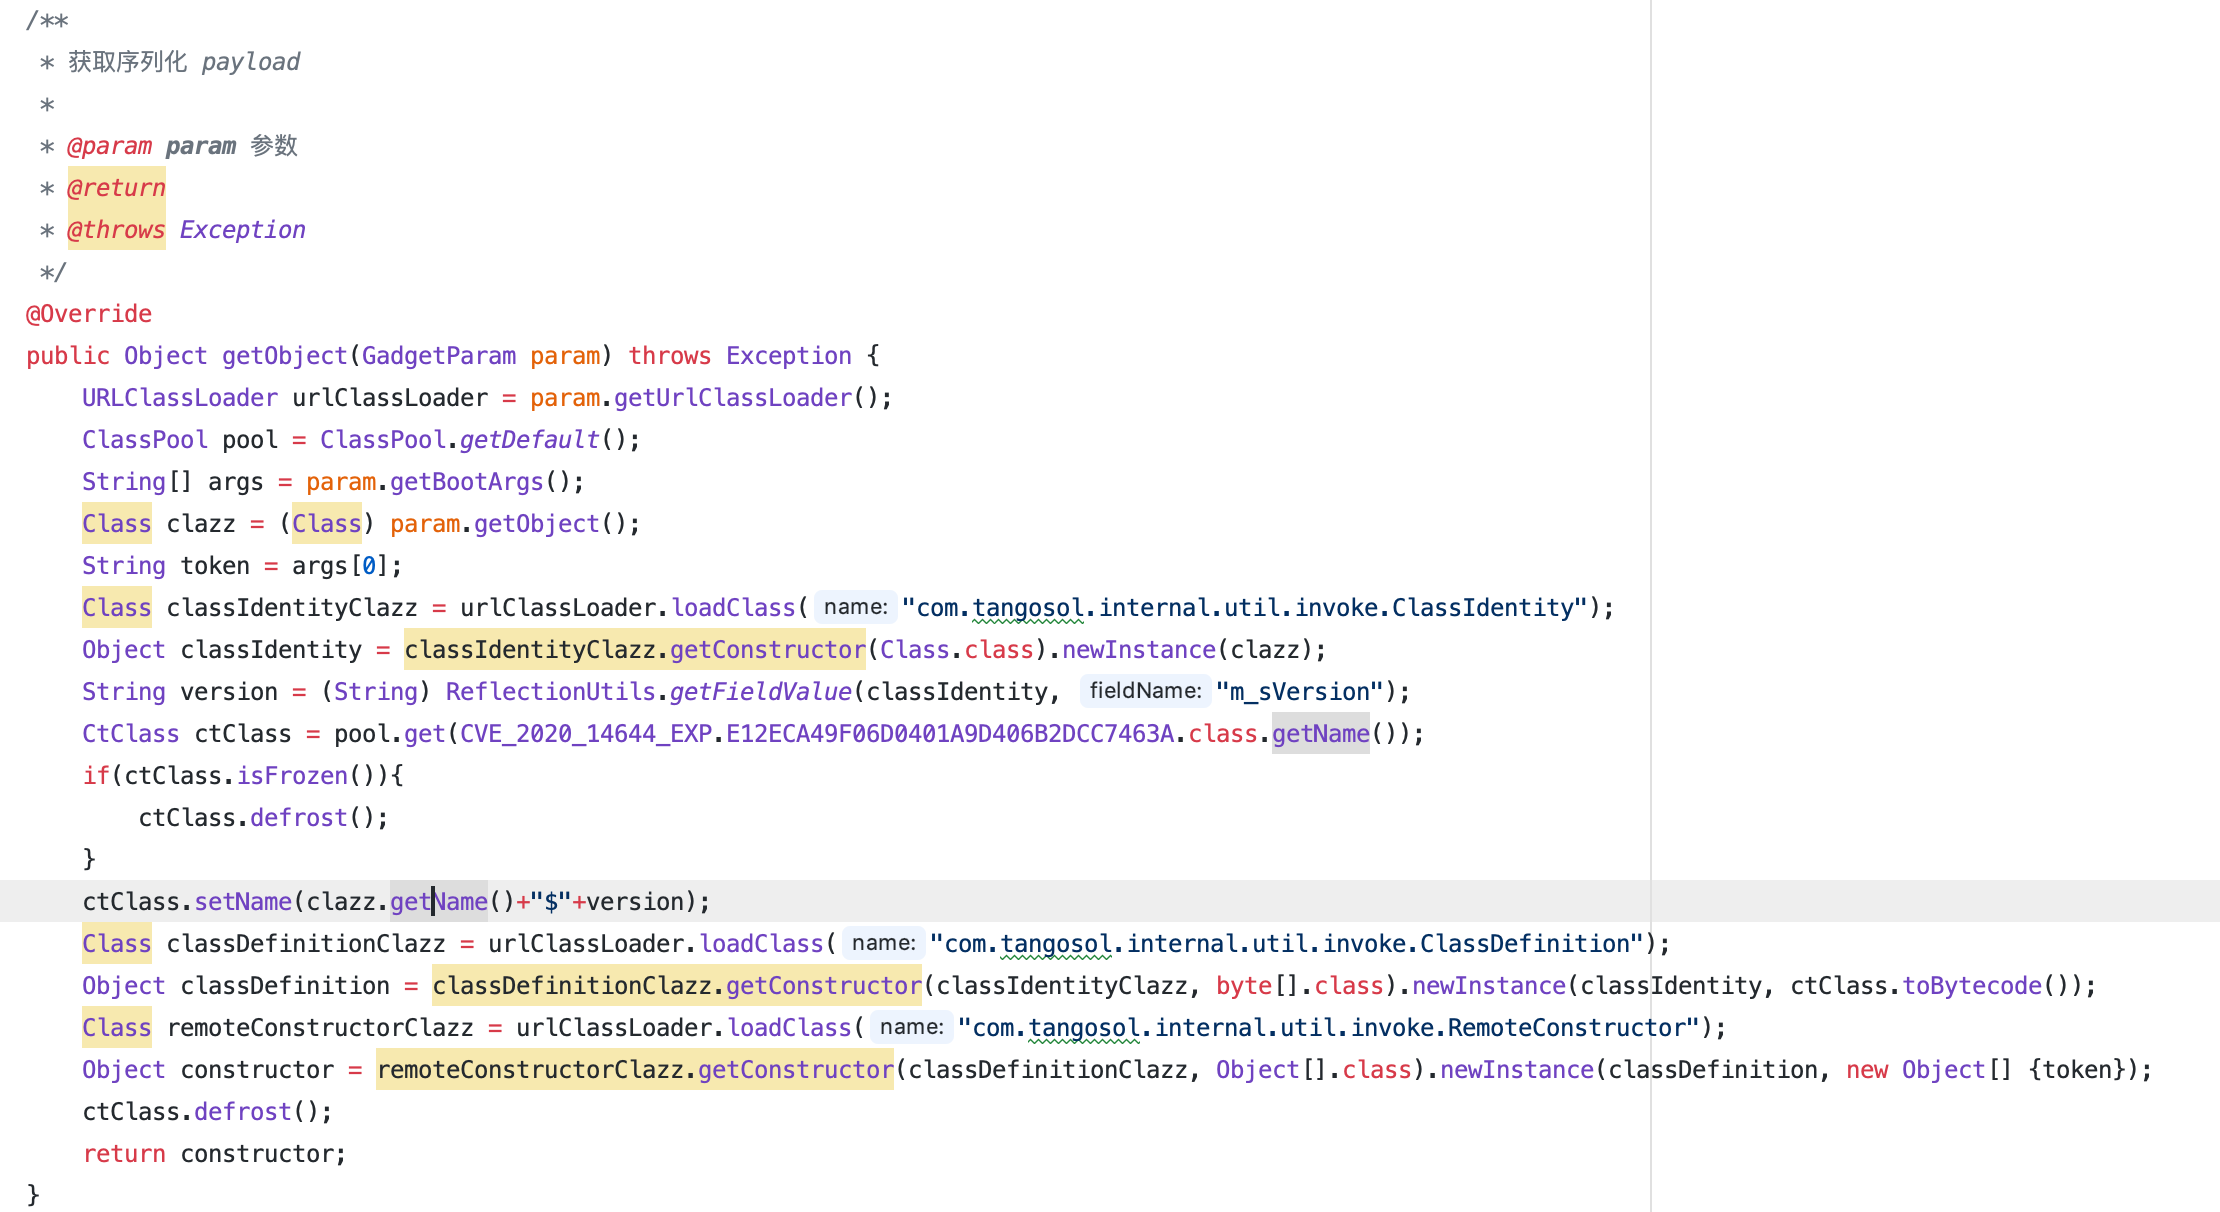Click the getDefault call on ClassPool
Viewport: 2220px width, 1212px height.
[x=529, y=440]
